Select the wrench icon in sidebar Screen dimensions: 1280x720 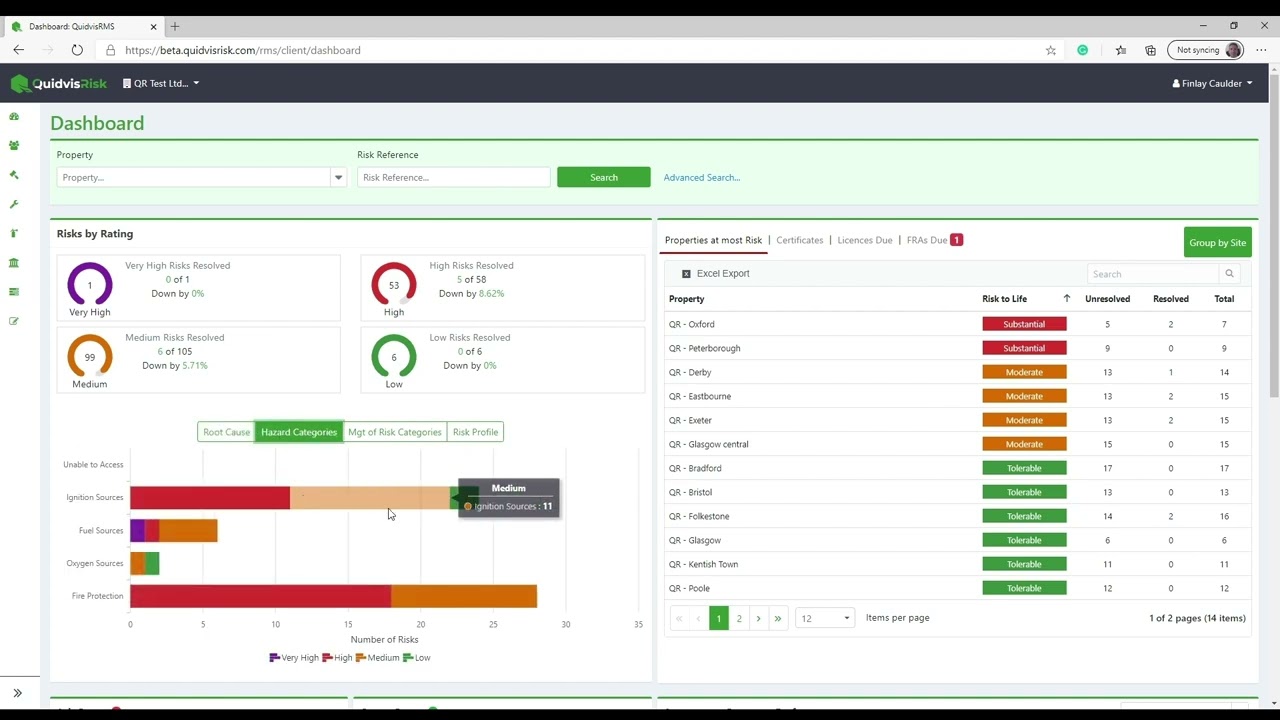(x=14, y=204)
